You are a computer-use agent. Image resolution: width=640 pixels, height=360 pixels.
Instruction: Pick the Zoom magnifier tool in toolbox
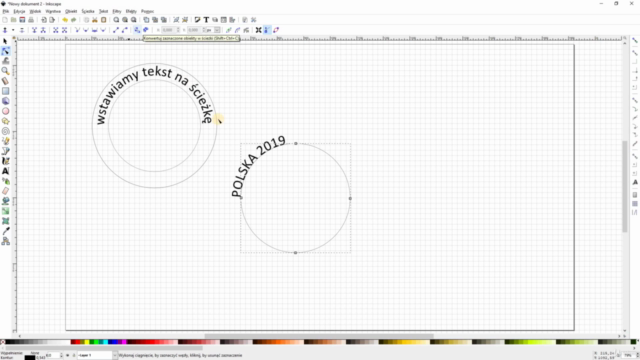click(x=5, y=71)
